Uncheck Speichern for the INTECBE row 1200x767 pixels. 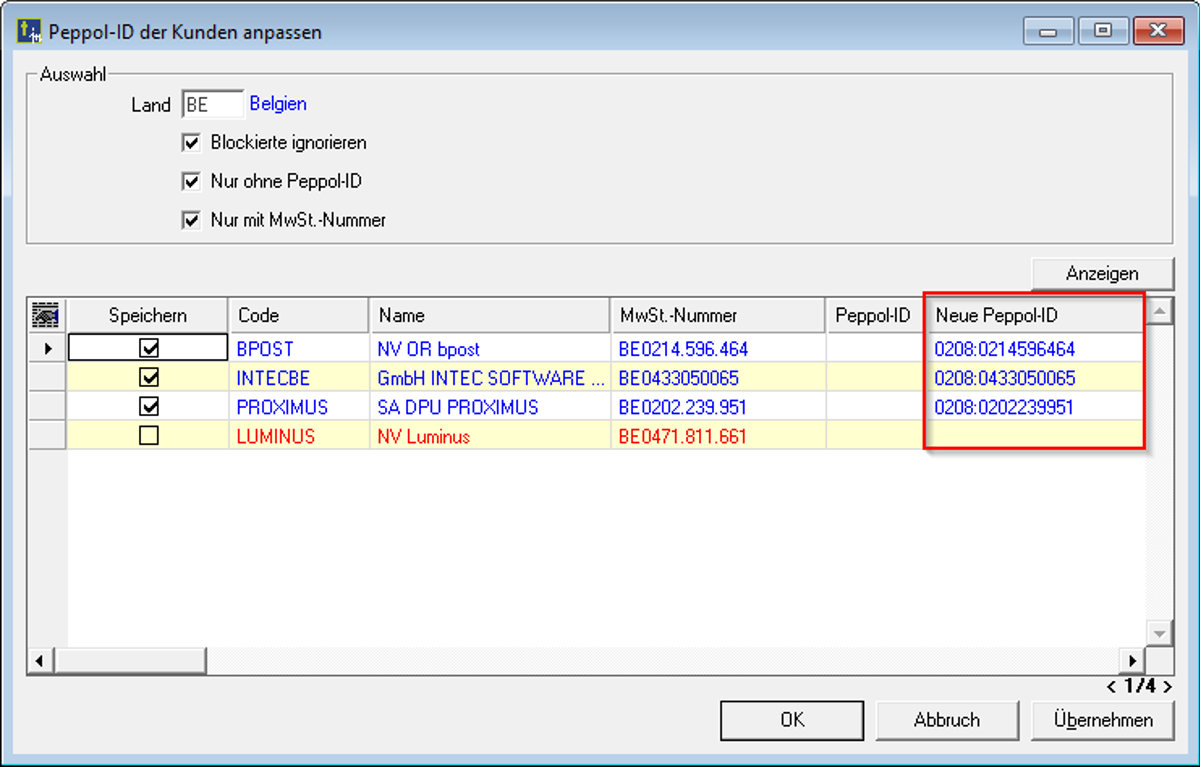[x=149, y=378]
